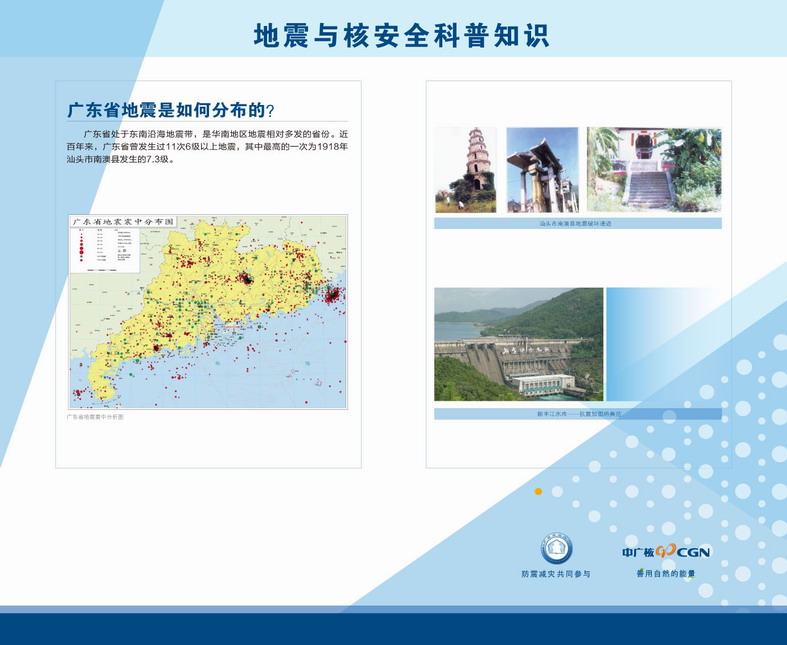Click the main title 地震与核安全科普知识

401,36
